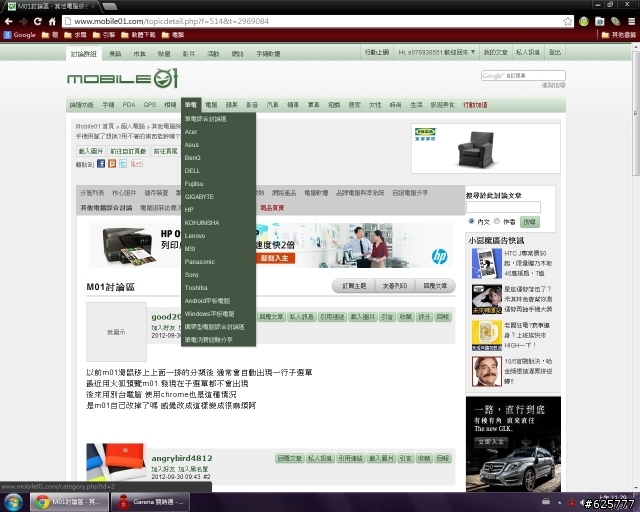Image resolution: width=640 pixels, height=512 pixels.
Task: Open the IKEA armchair advertisement
Action: tap(486, 149)
